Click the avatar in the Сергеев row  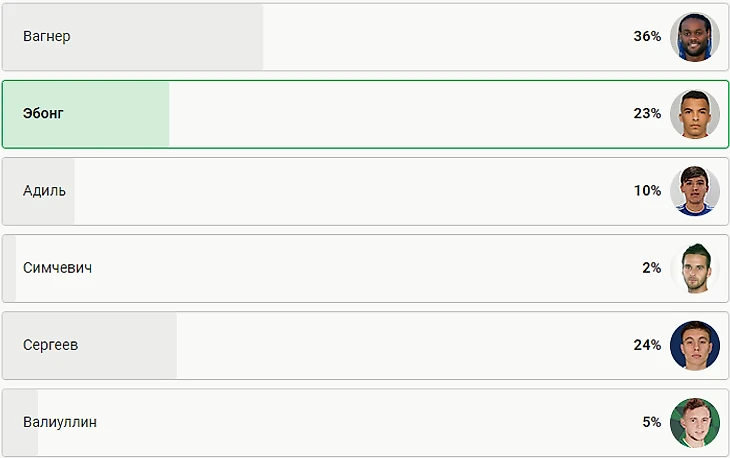click(695, 345)
